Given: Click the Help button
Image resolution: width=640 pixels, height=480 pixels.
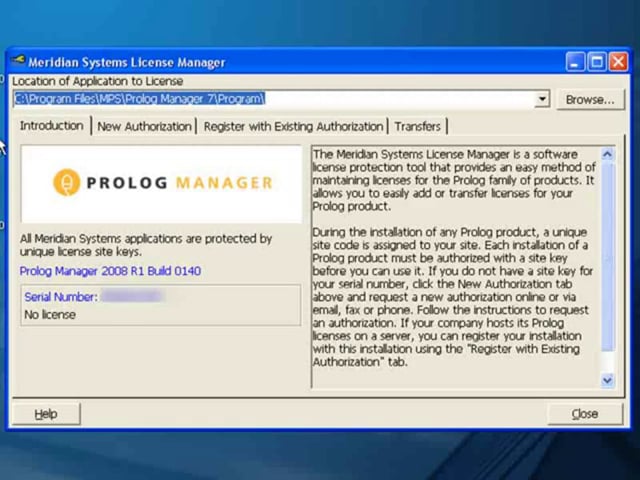Looking at the screenshot, I should (x=46, y=414).
